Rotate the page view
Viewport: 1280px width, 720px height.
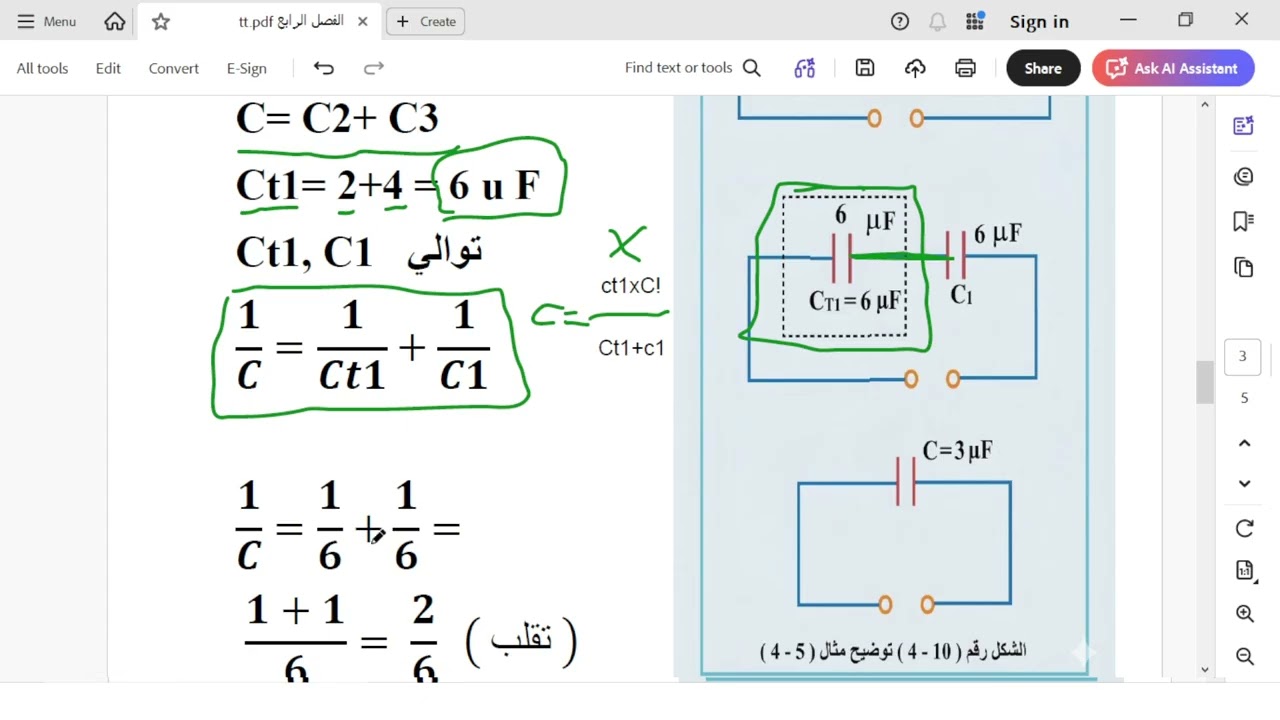pyautogui.click(x=1244, y=529)
